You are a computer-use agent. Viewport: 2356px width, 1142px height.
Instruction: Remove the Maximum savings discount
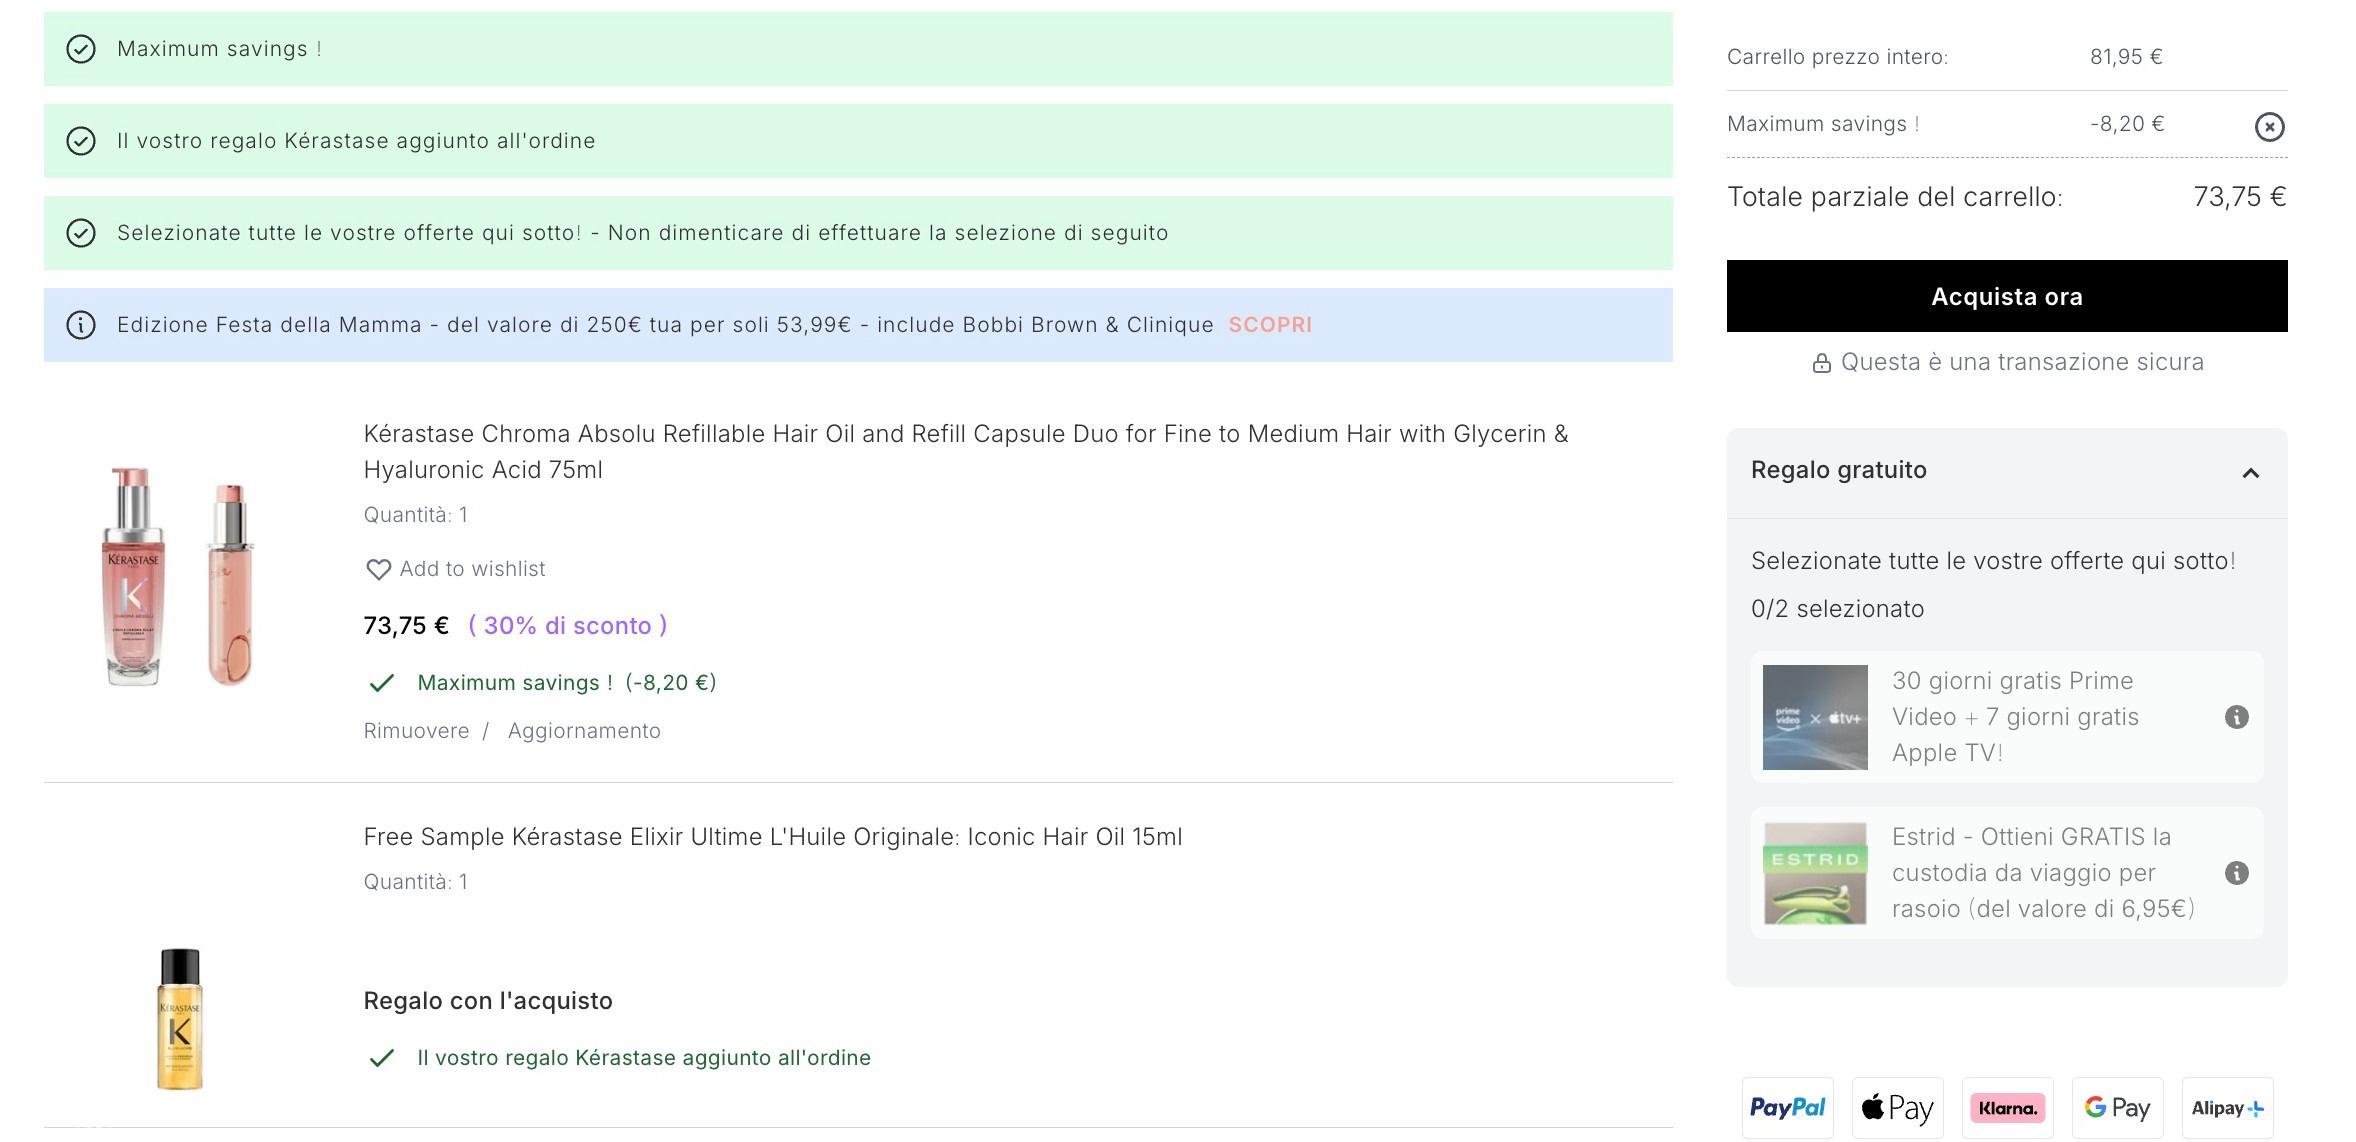click(2269, 127)
